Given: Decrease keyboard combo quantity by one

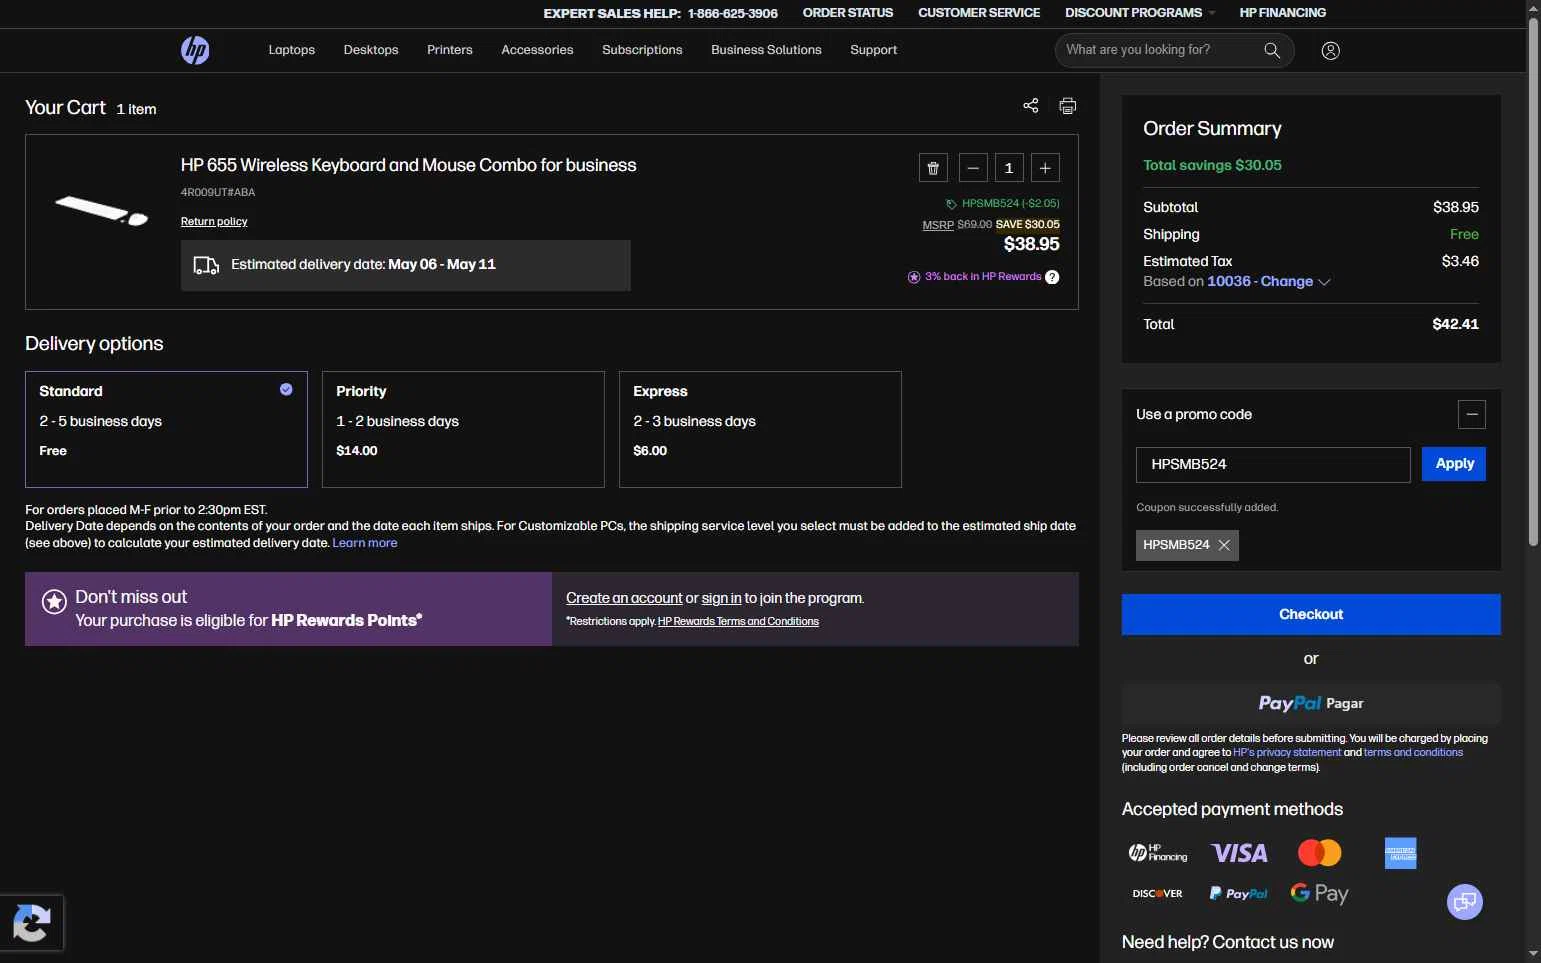Looking at the screenshot, I should tap(973, 168).
